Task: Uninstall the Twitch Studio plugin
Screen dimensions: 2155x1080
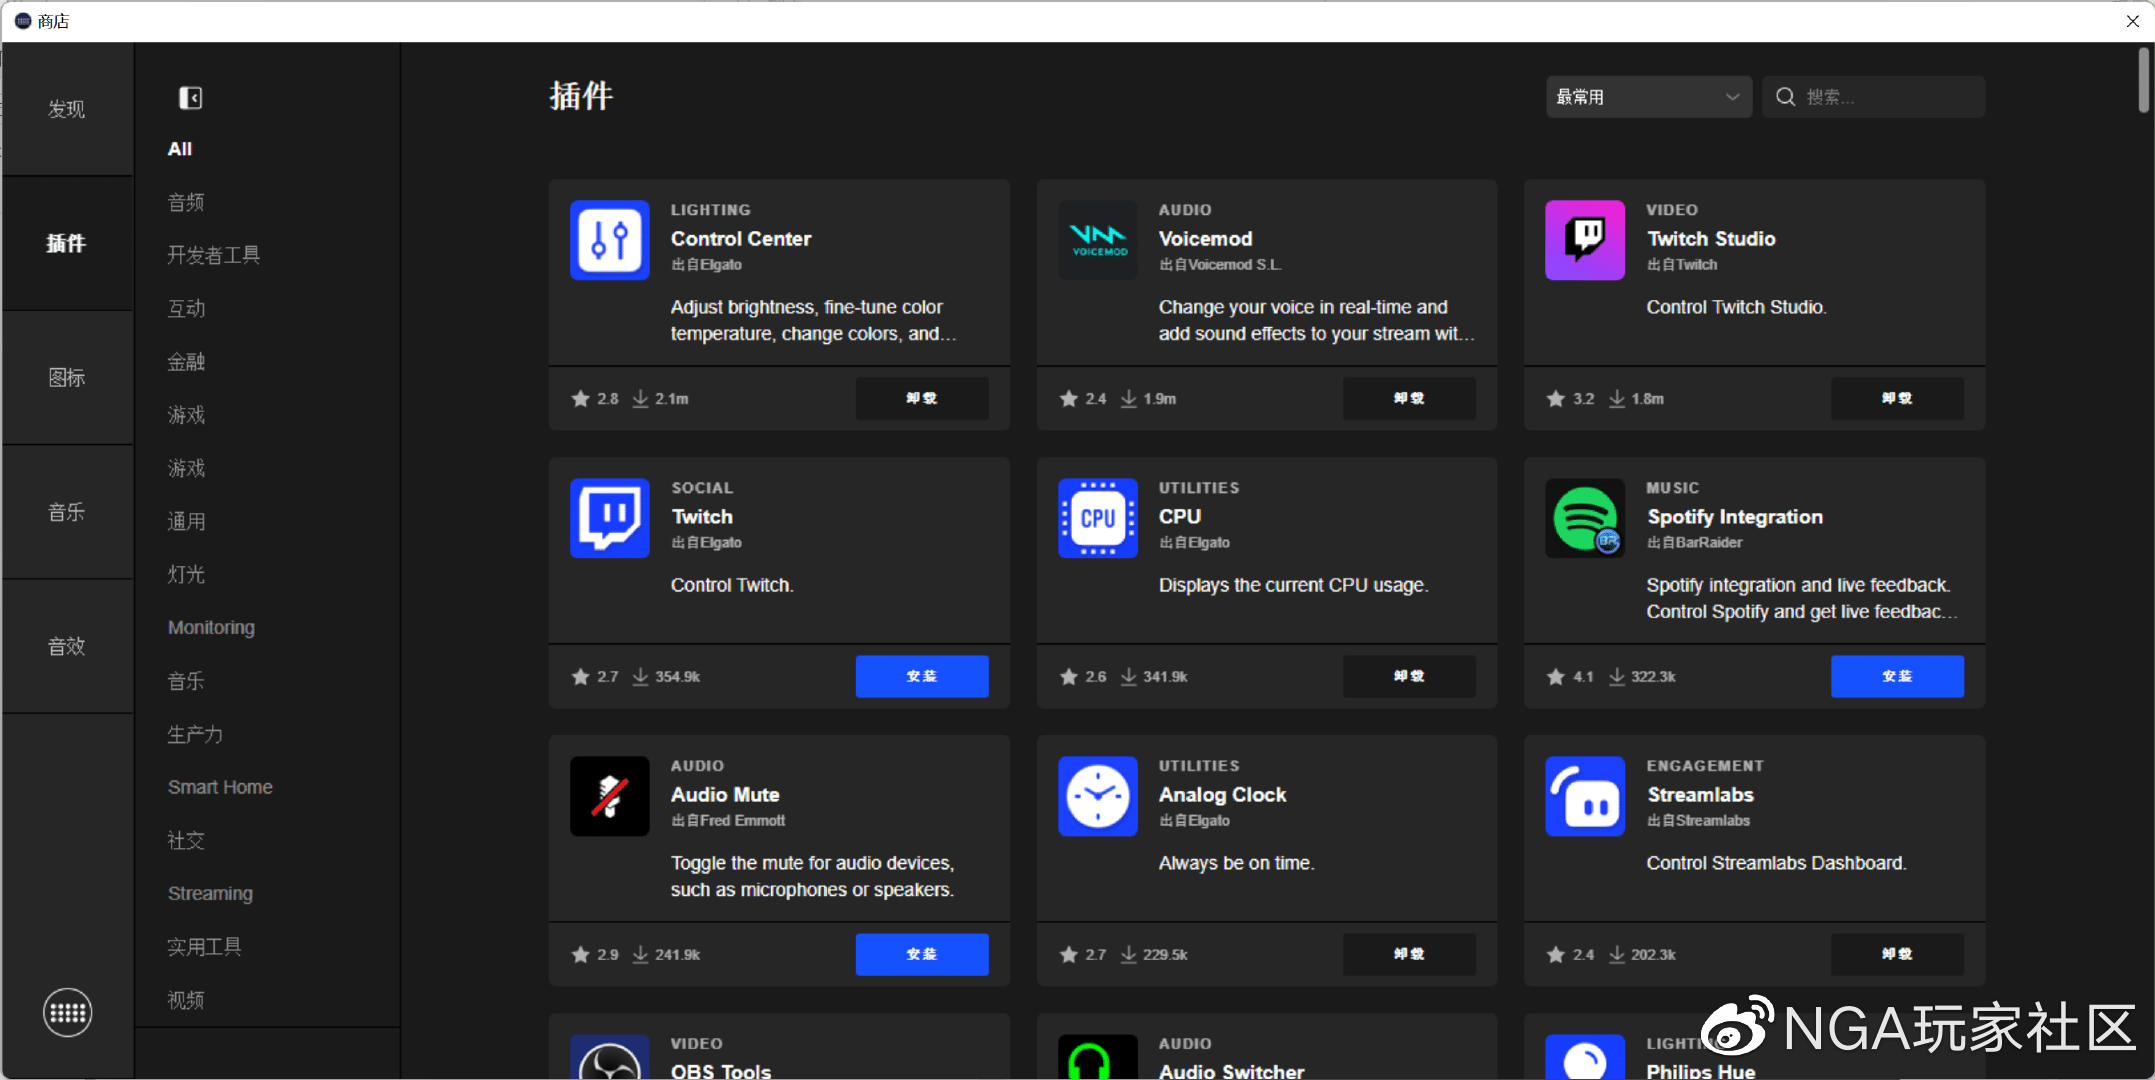Action: point(1897,398)
